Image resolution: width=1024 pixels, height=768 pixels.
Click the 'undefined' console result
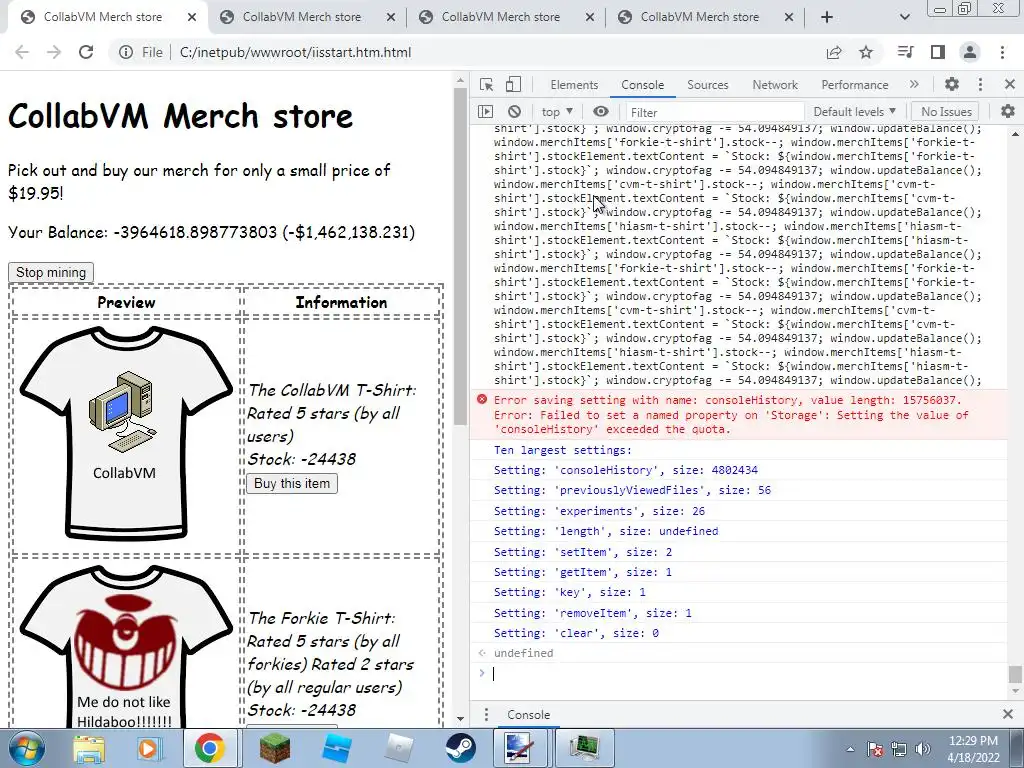(523, 653)
